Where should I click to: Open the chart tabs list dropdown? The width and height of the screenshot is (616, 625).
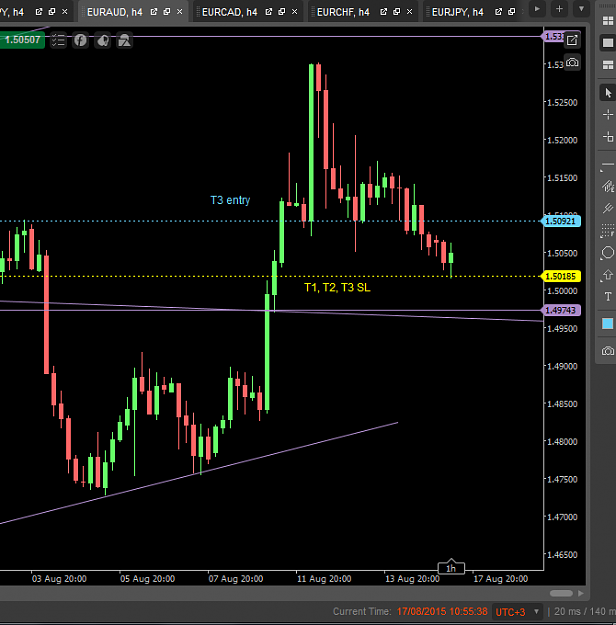(x=581, y=8)
